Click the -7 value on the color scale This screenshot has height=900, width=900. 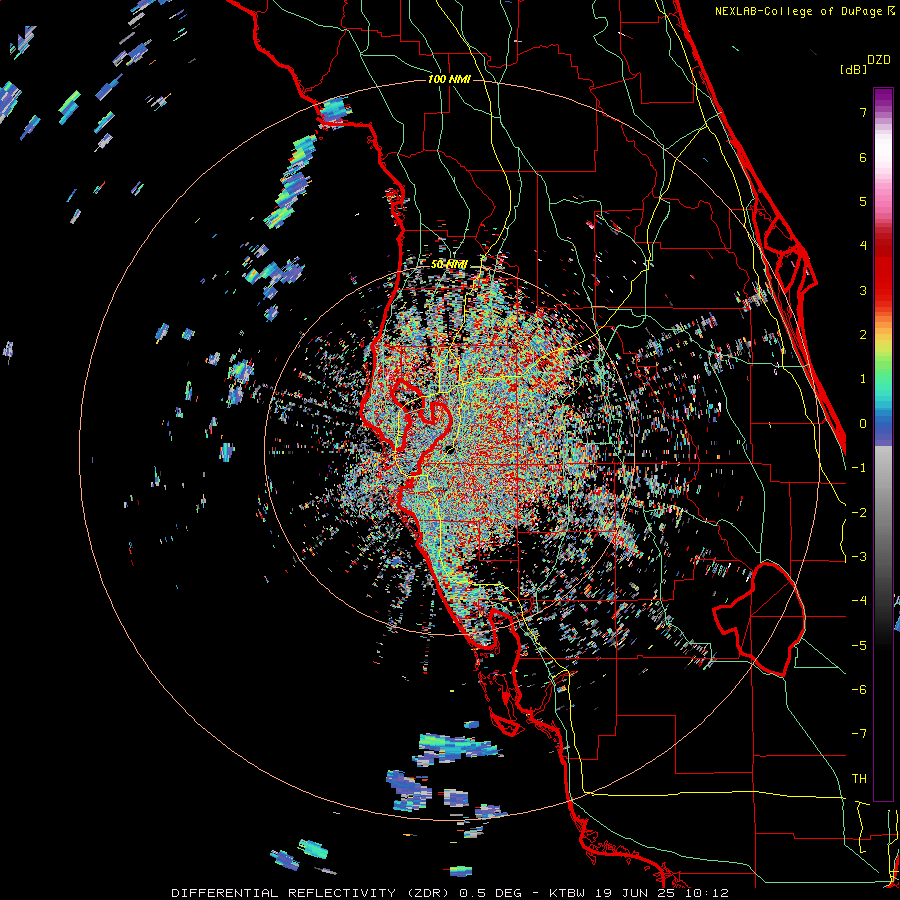coord(859,734)
